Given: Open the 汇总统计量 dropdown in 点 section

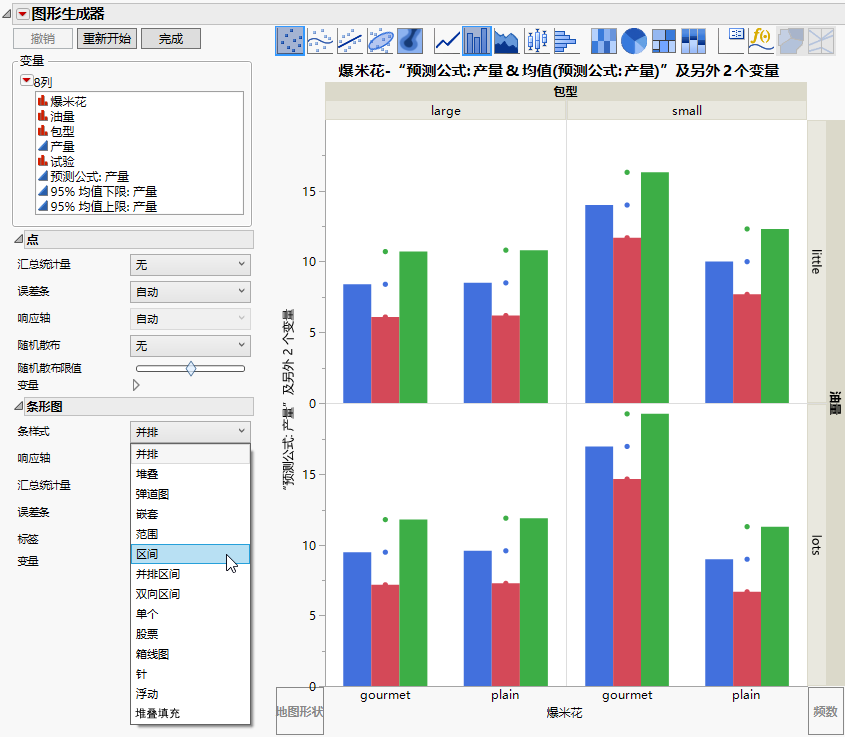Looking at the screenshot, I should click(x=190, y=265).
